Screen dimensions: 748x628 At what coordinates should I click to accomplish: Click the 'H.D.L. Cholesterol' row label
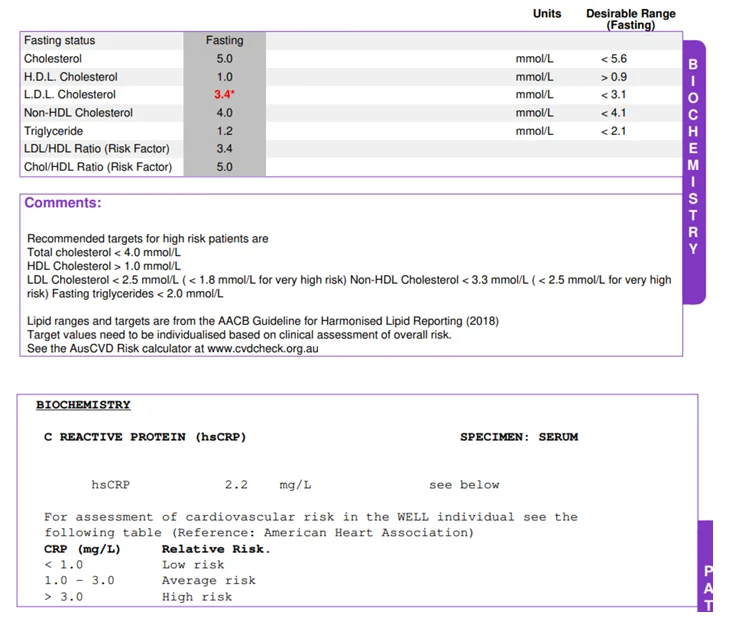pyautogui.click(x=71, y=77)
